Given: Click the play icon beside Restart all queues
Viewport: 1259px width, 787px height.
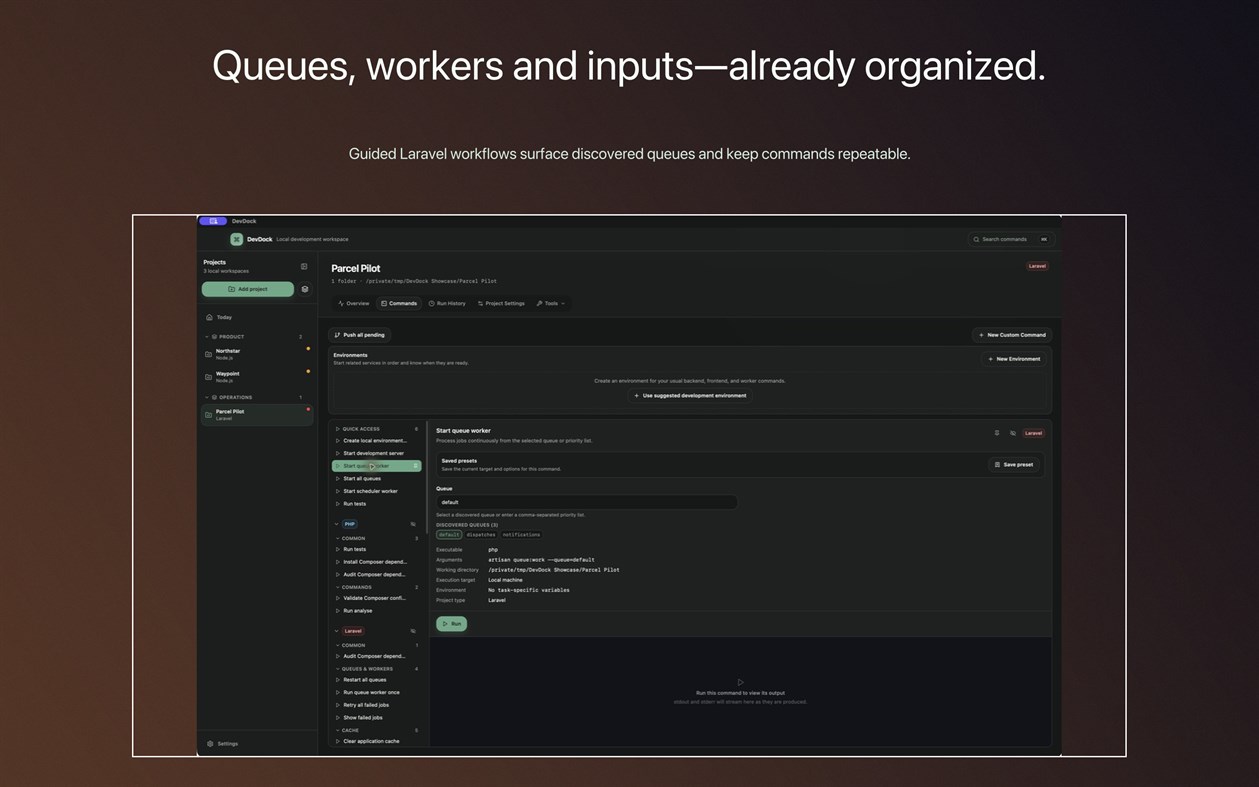Looking at the screenshot, I should (338, 680).
